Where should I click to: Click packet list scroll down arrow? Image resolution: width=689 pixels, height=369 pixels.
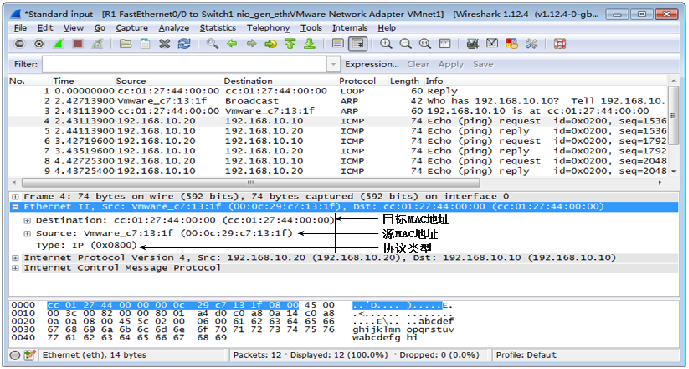673,171
